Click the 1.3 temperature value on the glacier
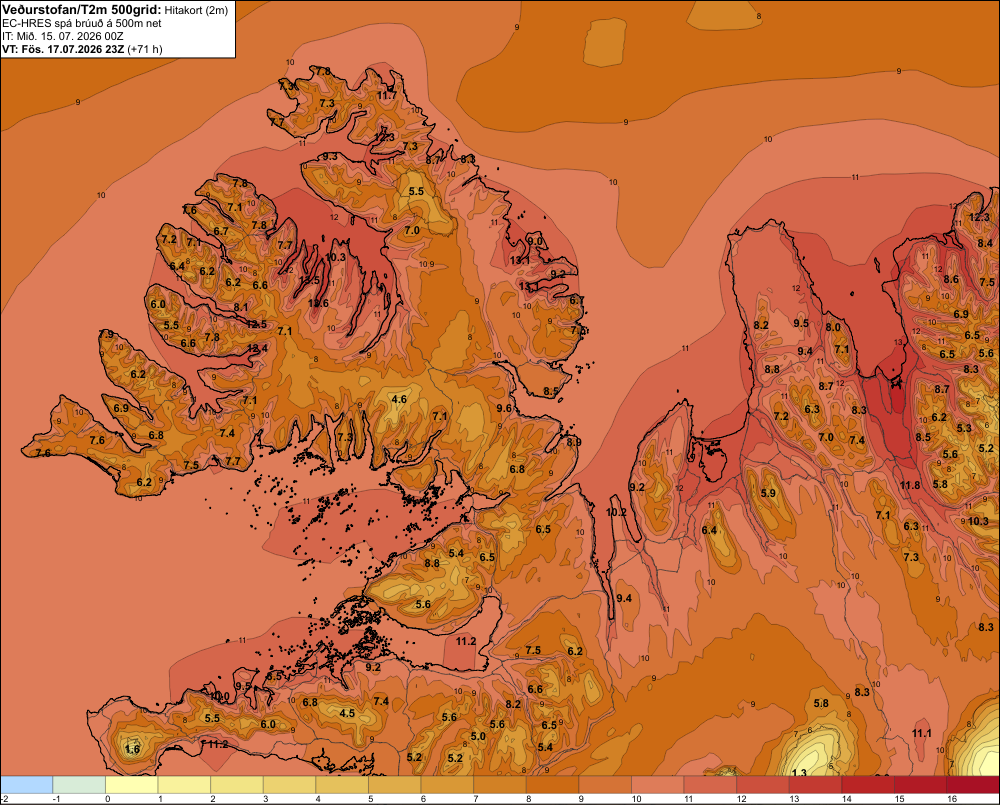Viewport: 1000px width, 805px height. coord(799,773)
